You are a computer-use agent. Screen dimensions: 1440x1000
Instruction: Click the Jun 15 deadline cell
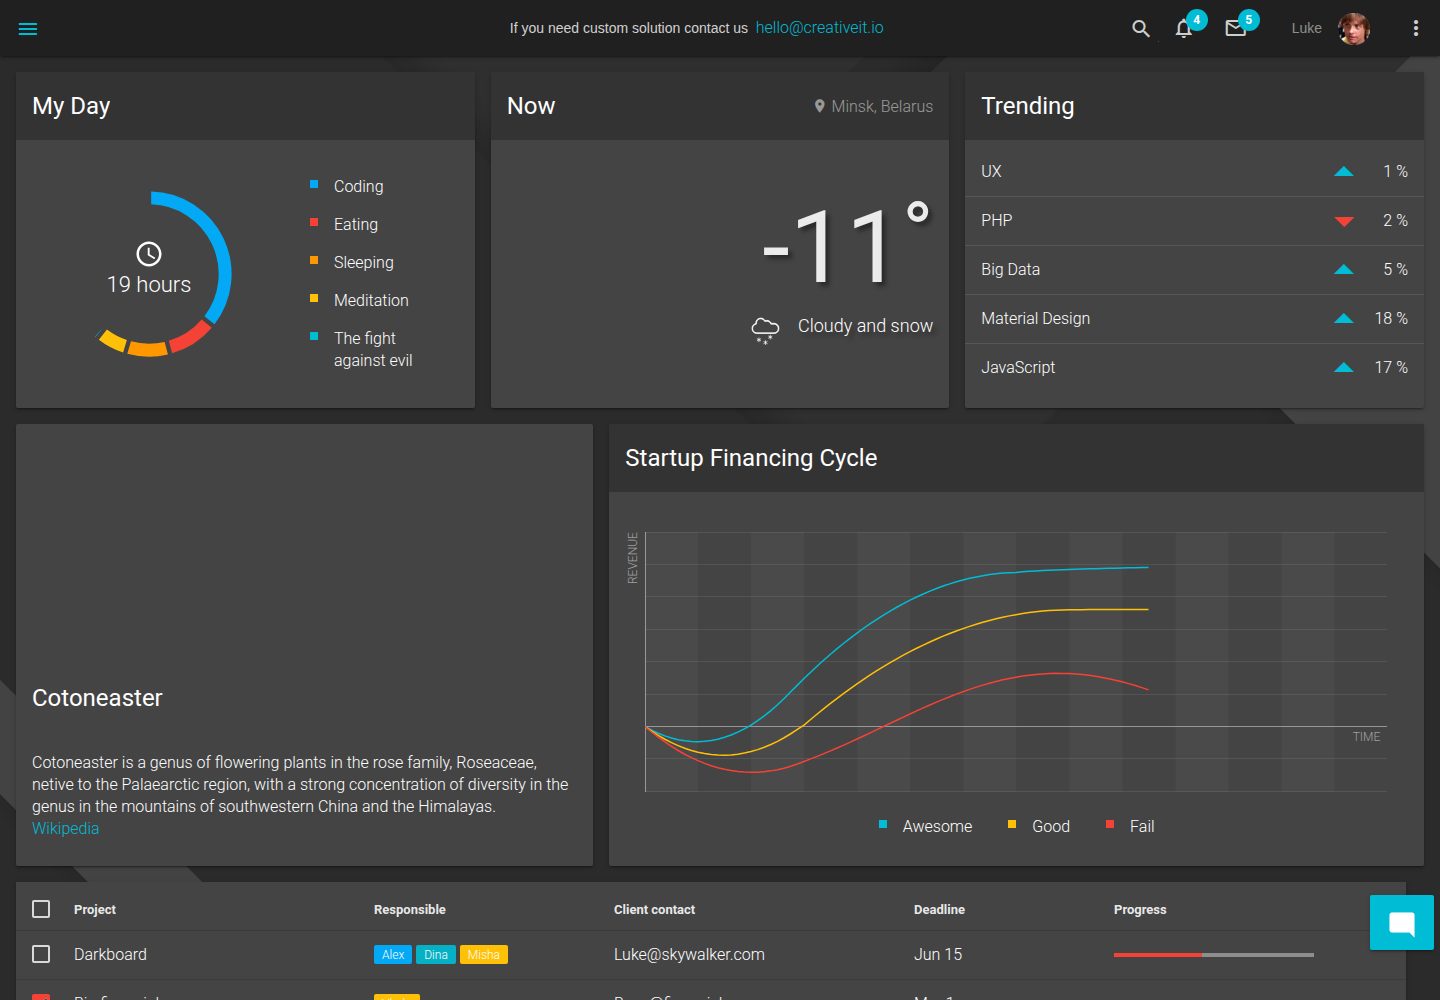pyautogui.click(x=938, y=954)
